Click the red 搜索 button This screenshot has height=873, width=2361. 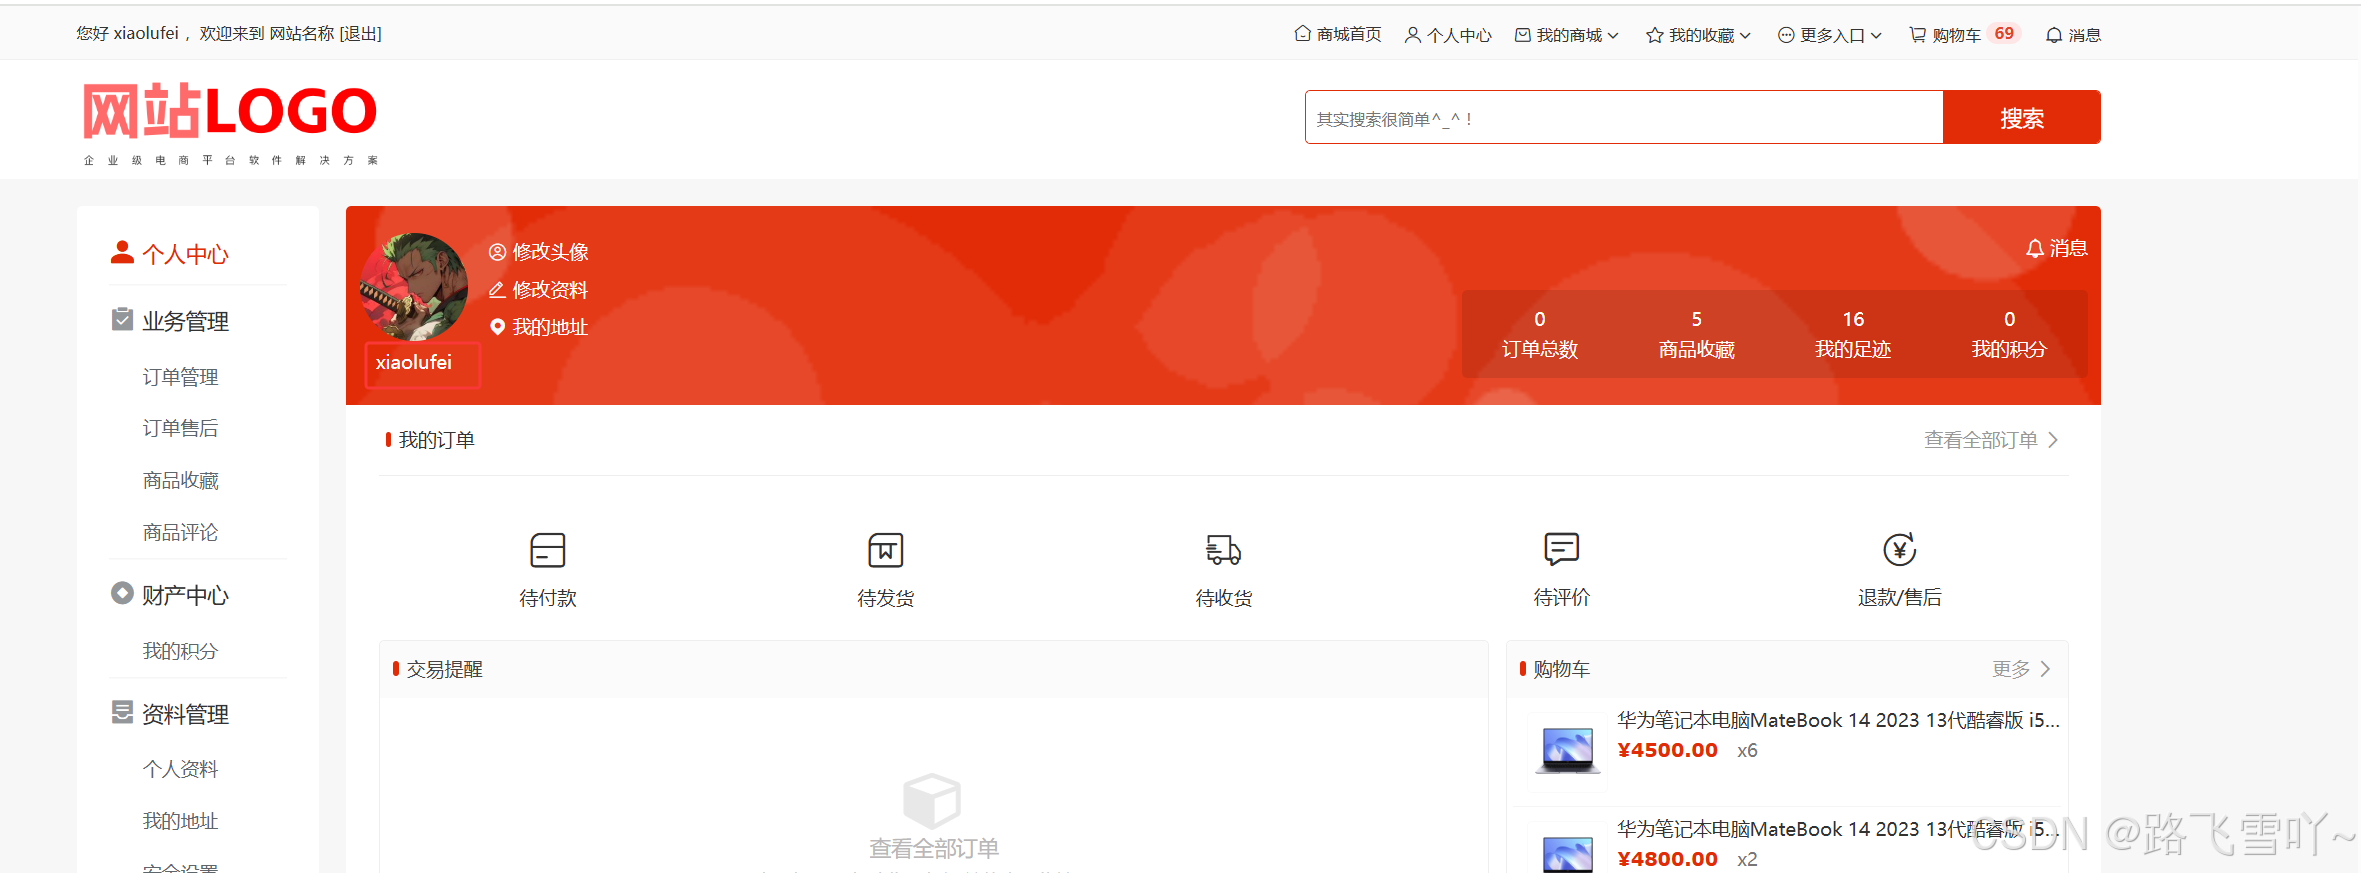coord(2021,117)
